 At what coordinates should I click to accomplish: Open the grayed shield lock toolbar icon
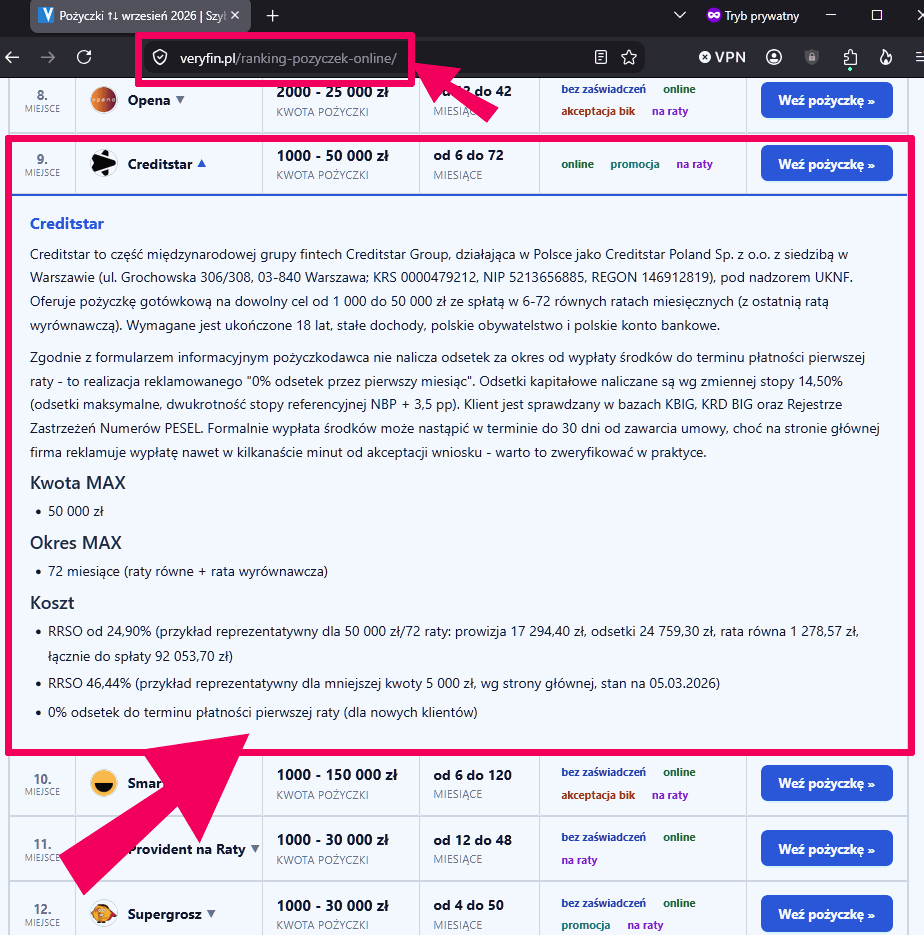pos(811,57)
